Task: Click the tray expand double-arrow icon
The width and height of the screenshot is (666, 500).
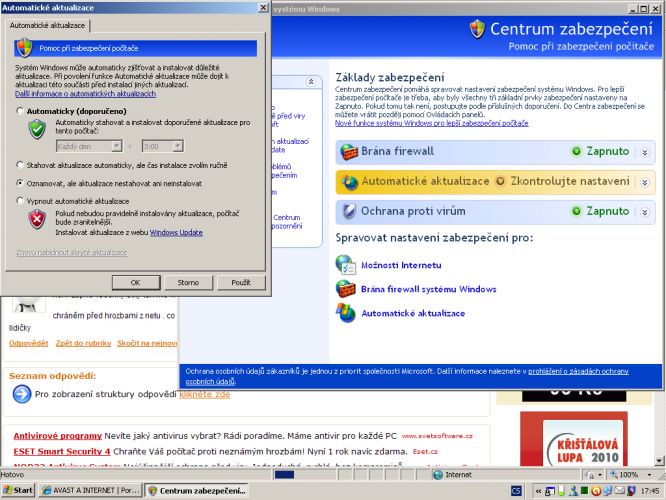Action: [538, 491]
